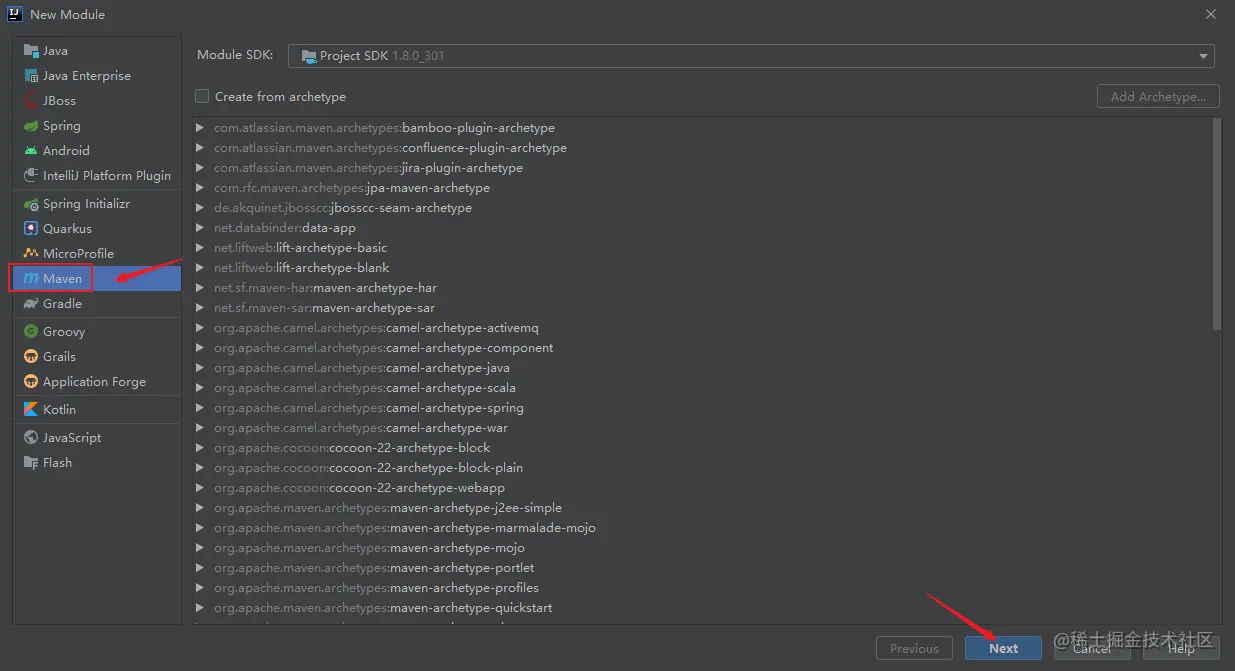Screen dimensions: 1235x671
Task: Click the Next button
Action: (x=1003, y=647)
